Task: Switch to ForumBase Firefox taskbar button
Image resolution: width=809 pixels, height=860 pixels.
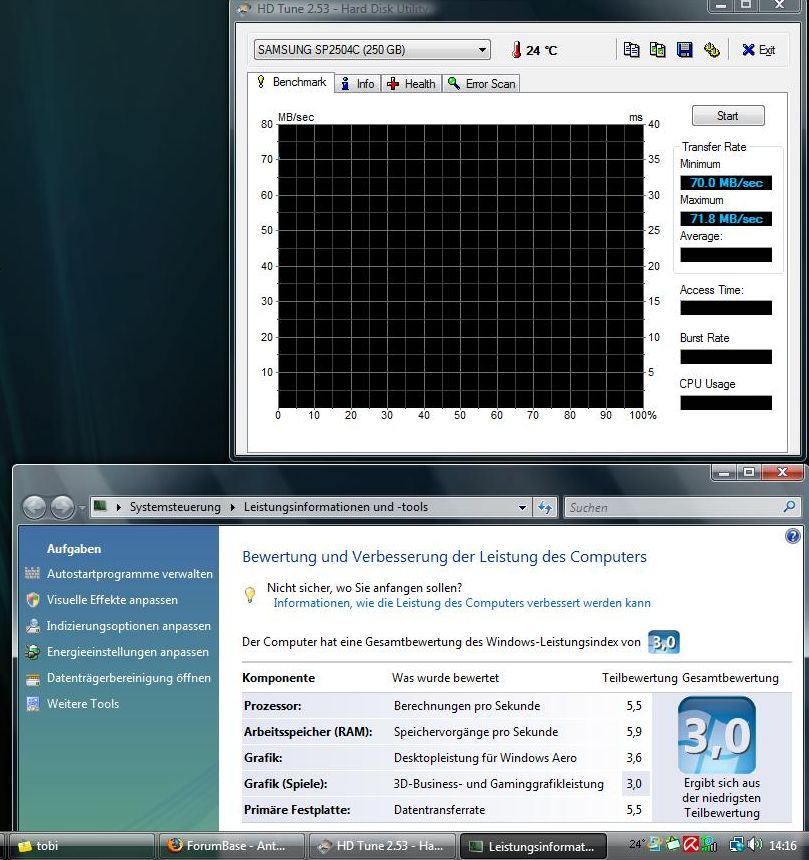Action: pos(231,846)
